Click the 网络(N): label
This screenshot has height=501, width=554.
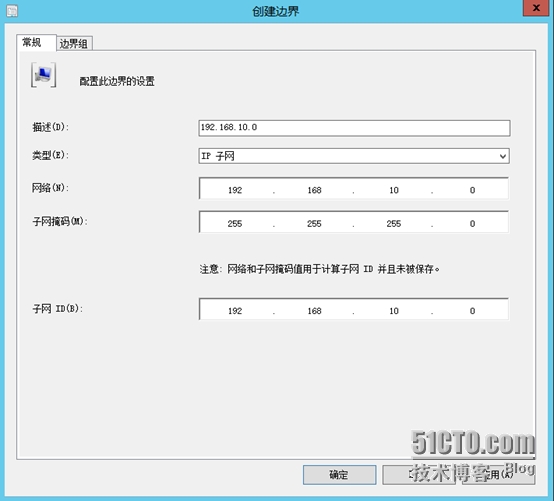click(x=51, y=188)
